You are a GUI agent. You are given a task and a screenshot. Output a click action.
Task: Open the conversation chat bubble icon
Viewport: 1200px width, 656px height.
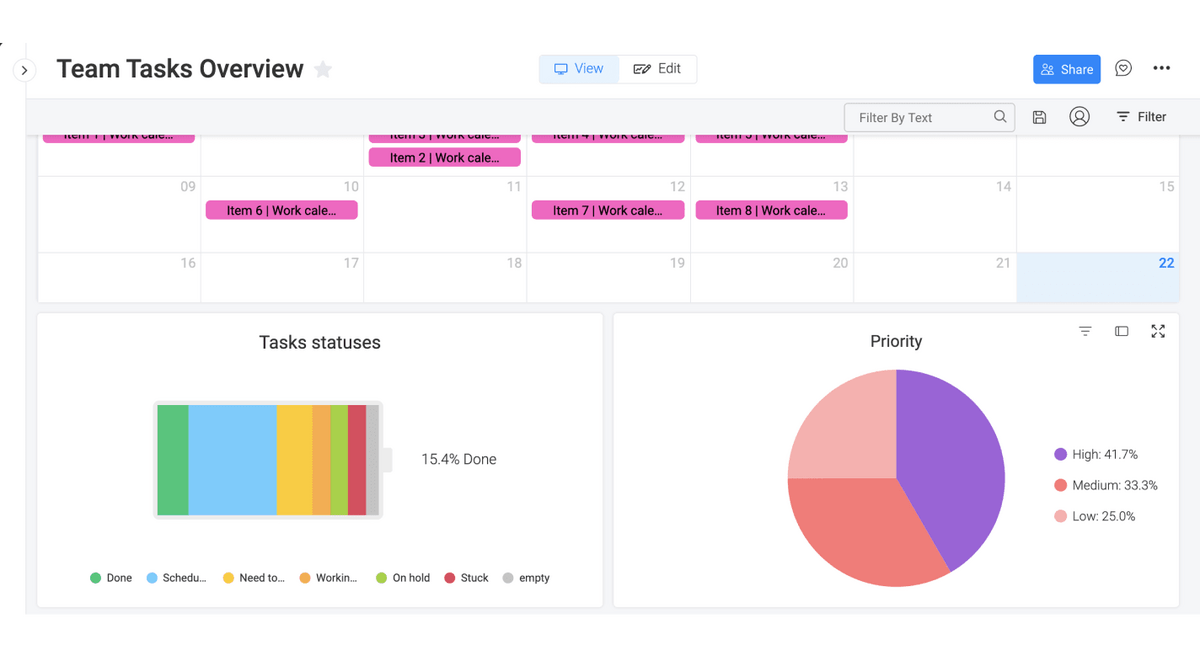click(1123, 69)
